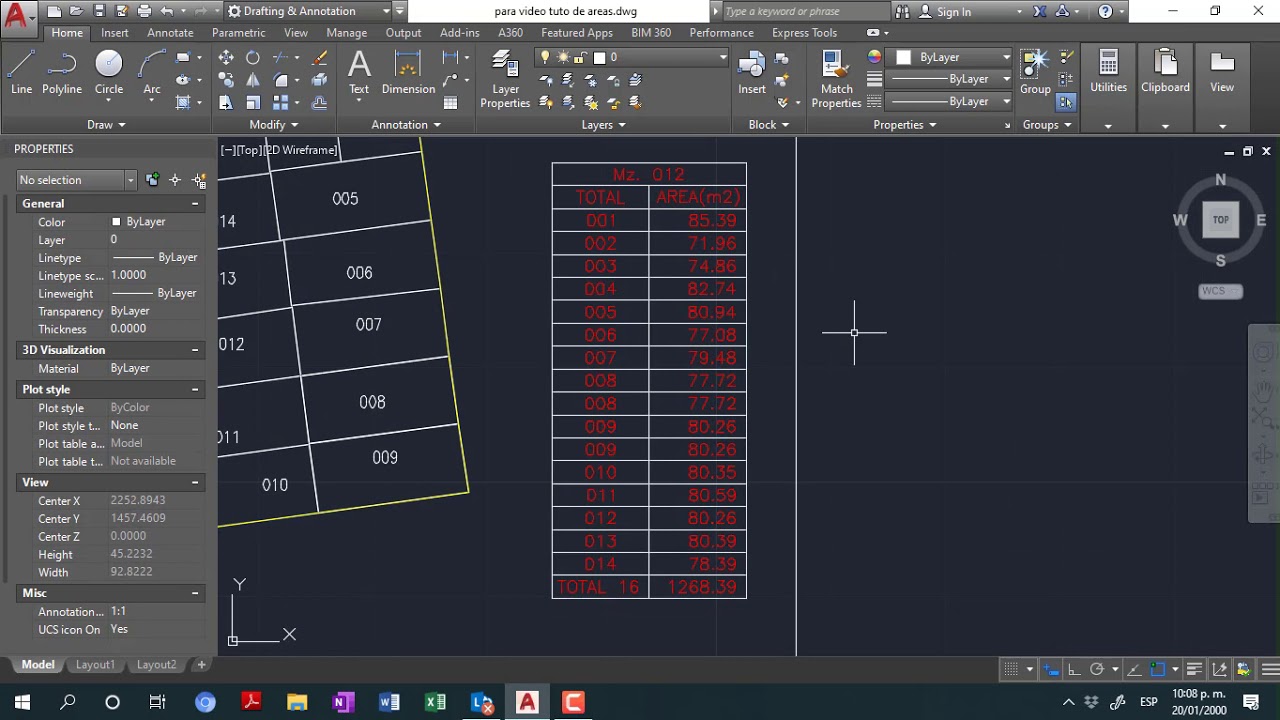Toggle lineweight display in status bar
The image size is (1280, 720).
[x=1194, y=669]
